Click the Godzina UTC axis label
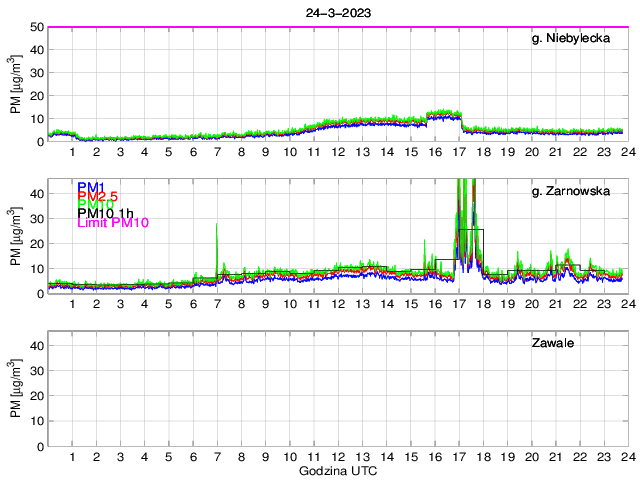 tap(339, 470)
